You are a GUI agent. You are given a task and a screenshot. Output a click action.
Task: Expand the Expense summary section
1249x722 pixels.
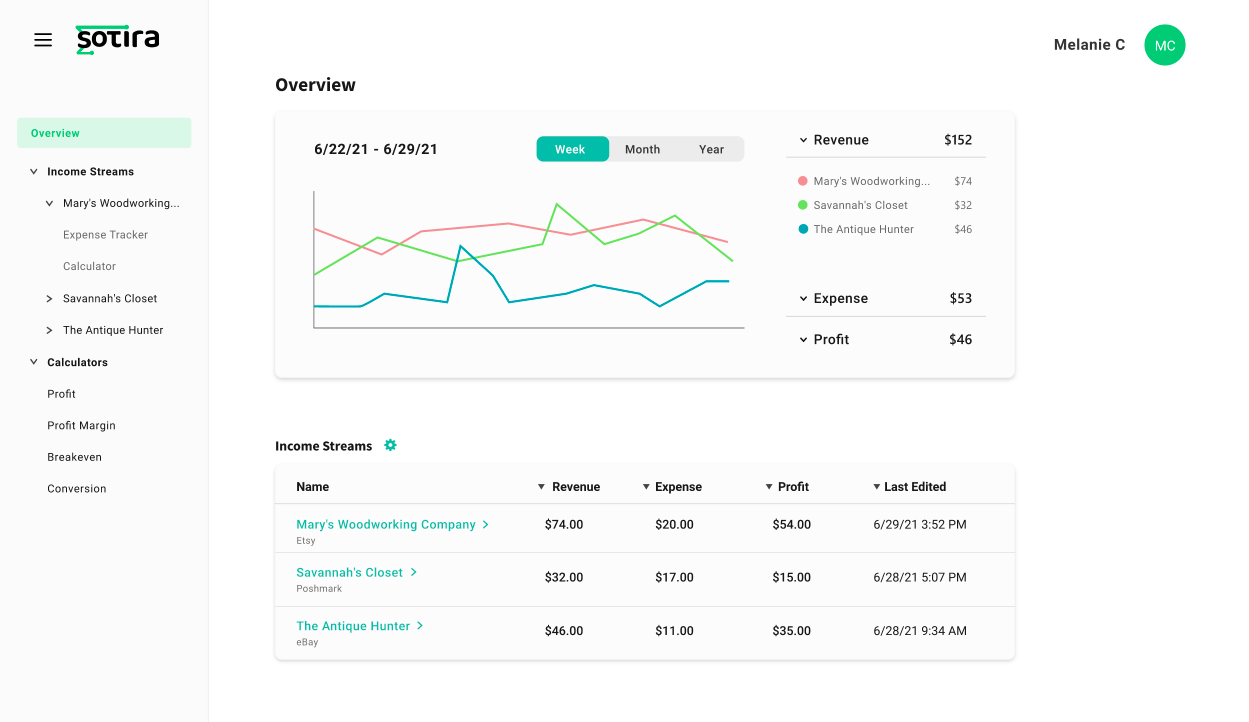(x=803, y=299)
